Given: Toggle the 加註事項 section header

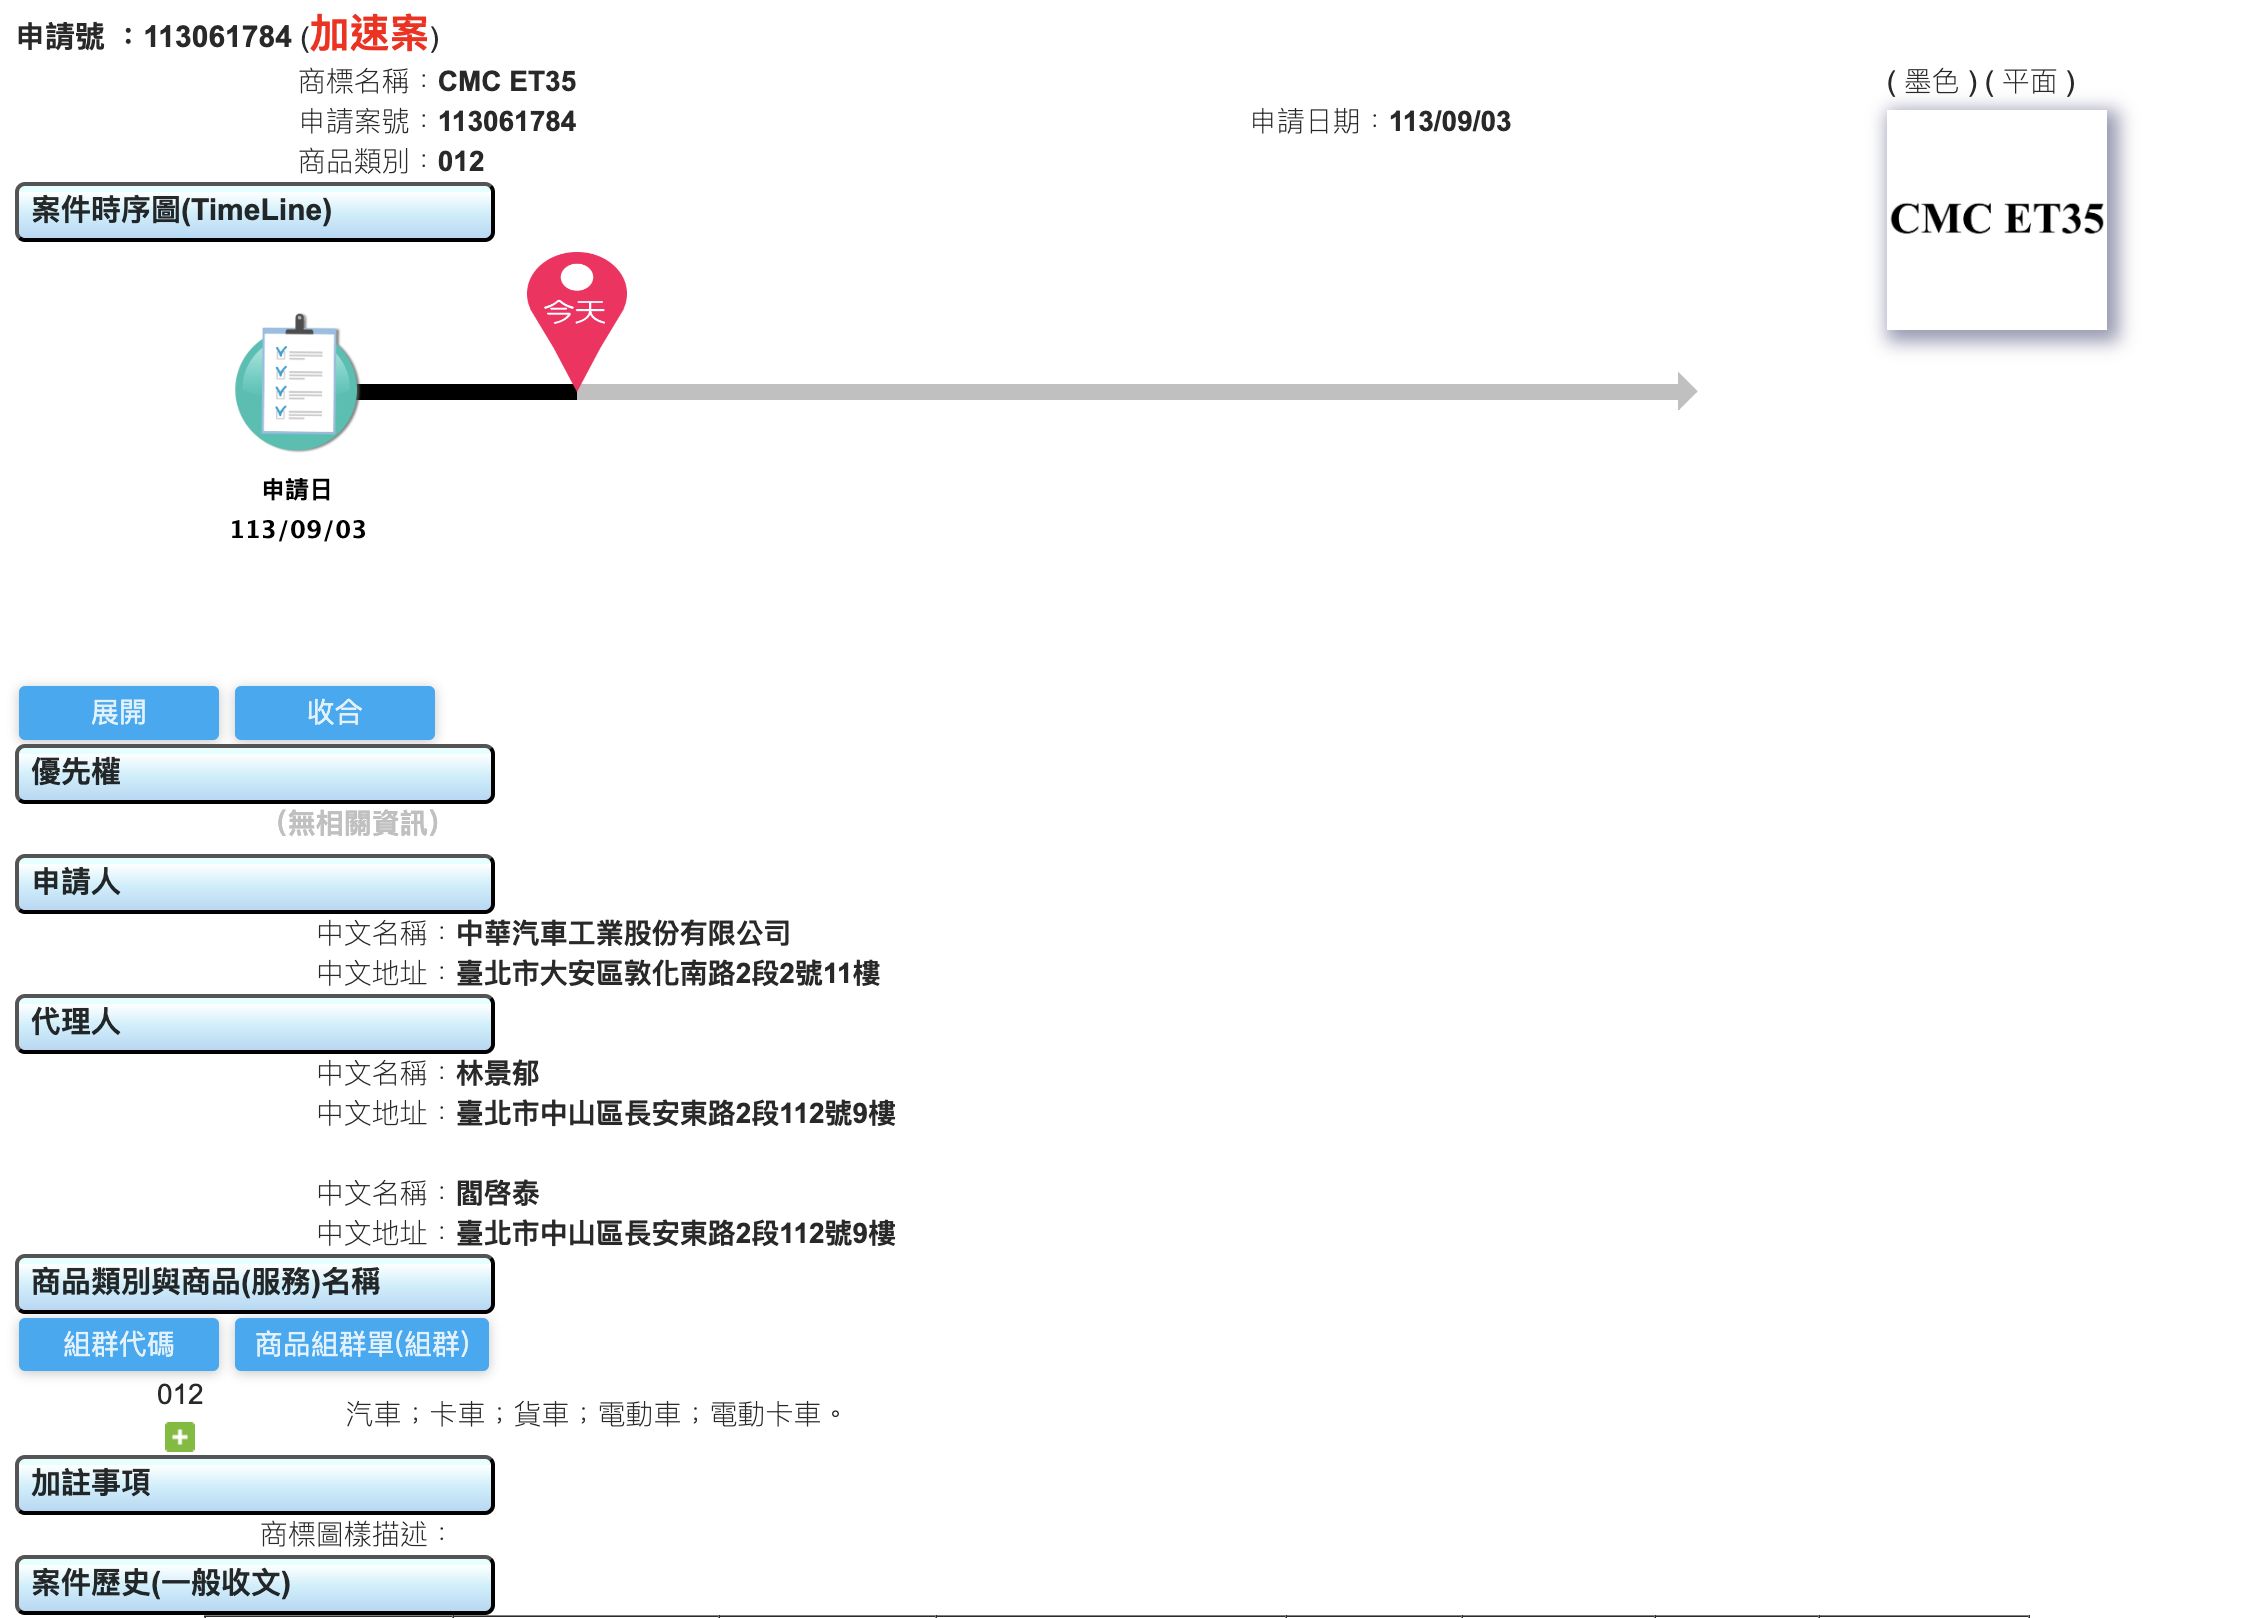Looking at the screenshot, I should point(255,1484).
